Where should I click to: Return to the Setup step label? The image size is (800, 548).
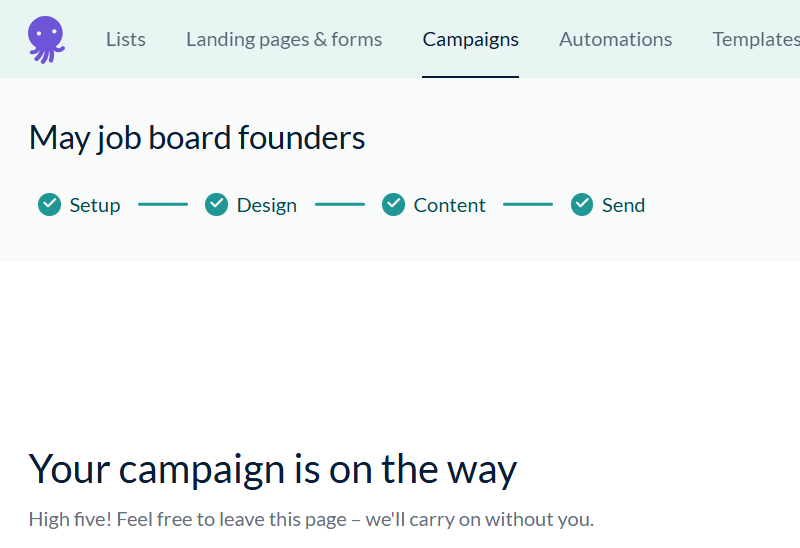95,205
